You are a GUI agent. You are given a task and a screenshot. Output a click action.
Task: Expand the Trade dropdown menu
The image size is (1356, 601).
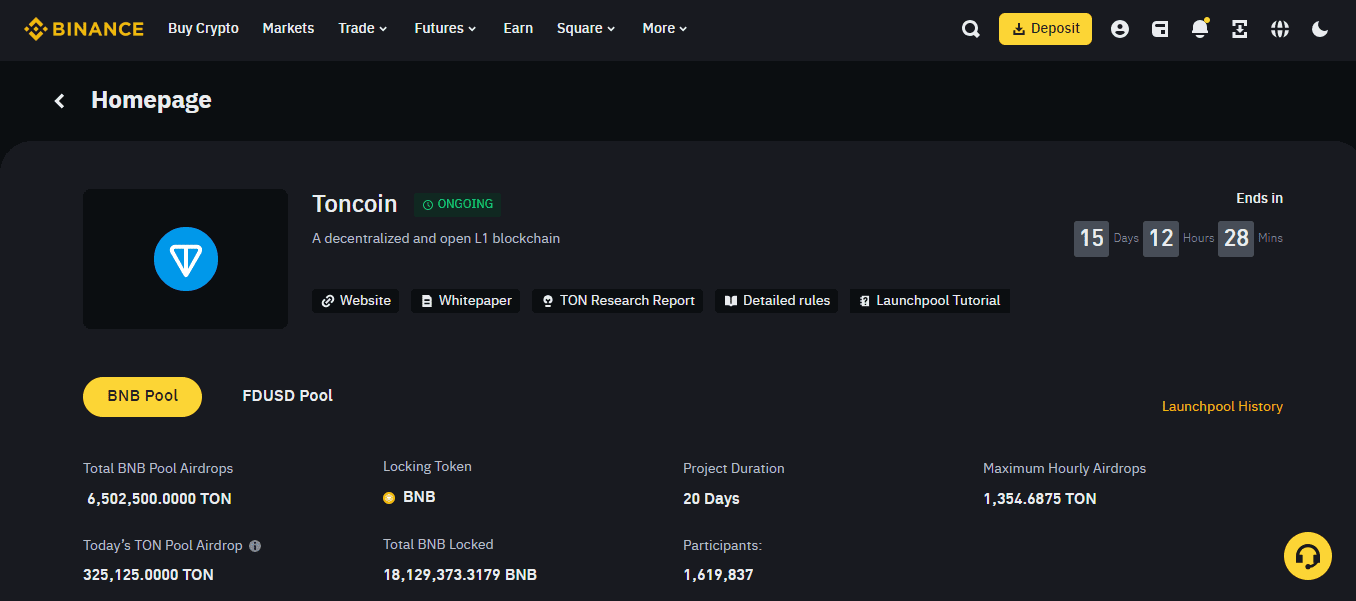[362, 28]
